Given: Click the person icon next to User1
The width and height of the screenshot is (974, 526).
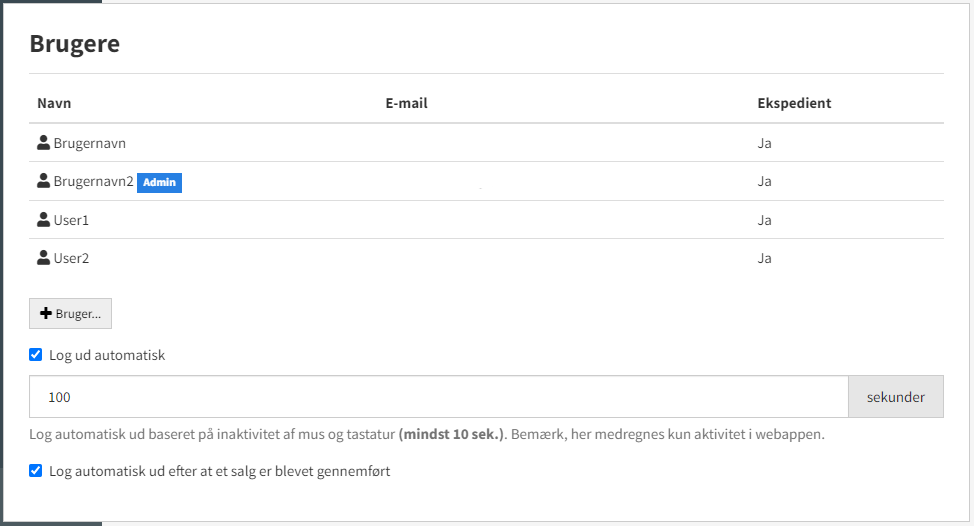Looking at the screenshot, I should click(x=43, y=219).
